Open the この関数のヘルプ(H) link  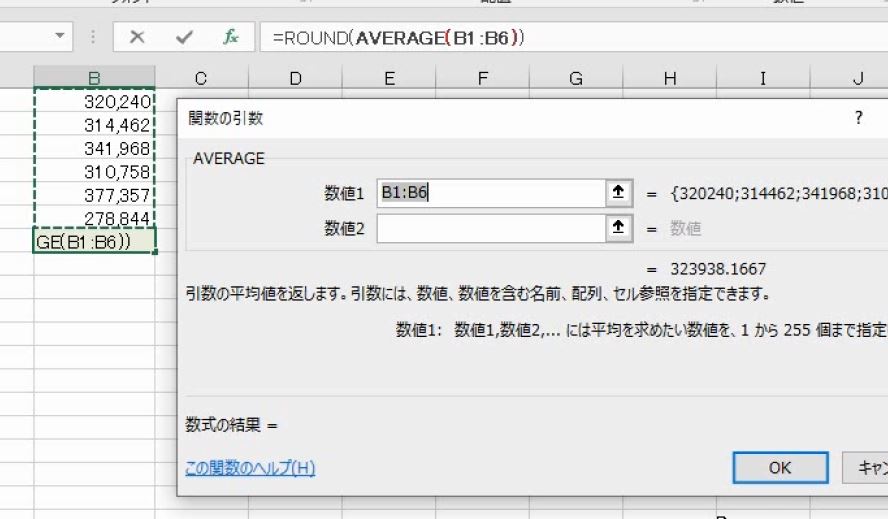click(250, 468)
